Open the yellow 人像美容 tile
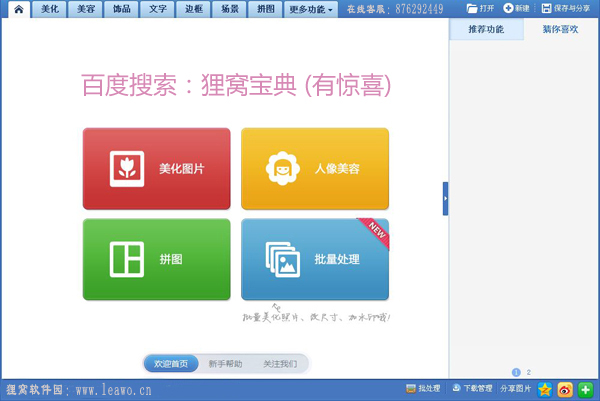The image size is (600, 401). click(315, 169)
